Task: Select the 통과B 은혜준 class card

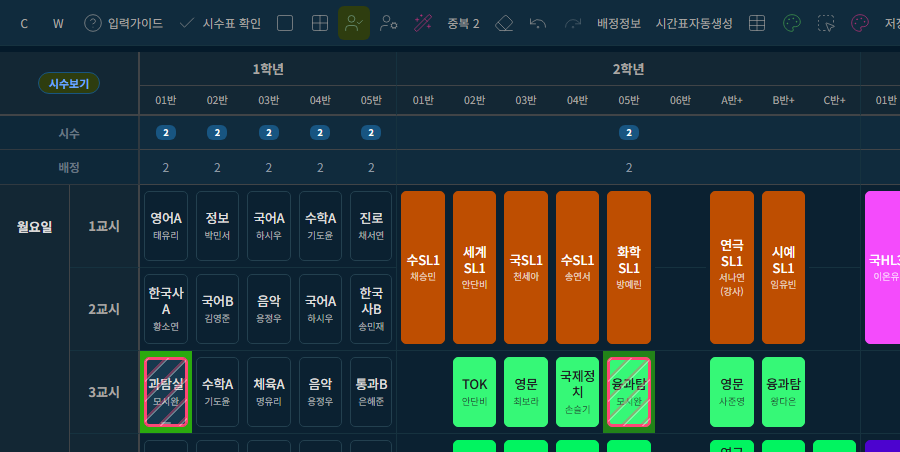Action: tap(371, 392)
